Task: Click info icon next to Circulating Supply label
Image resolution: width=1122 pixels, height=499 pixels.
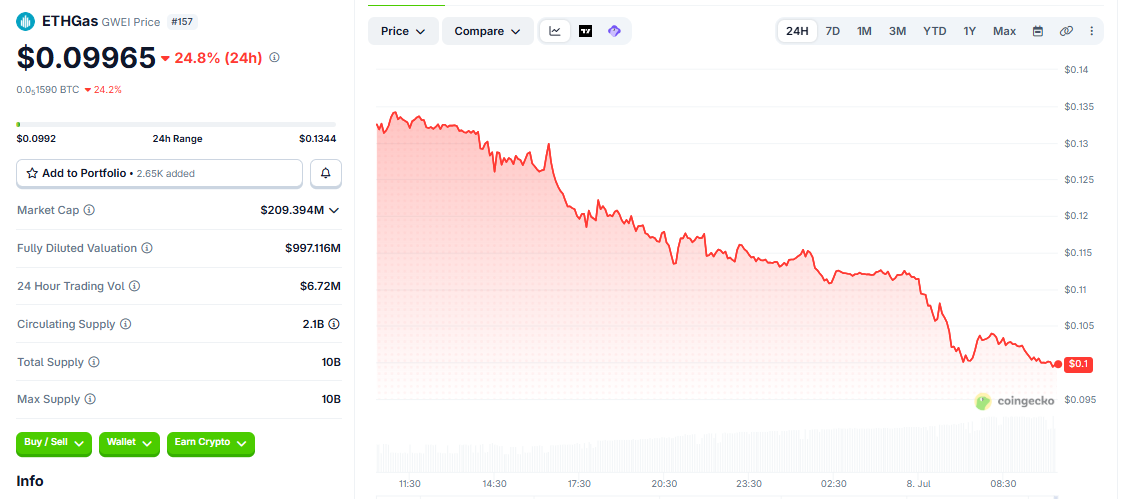Action: click(x=125, y=324)
